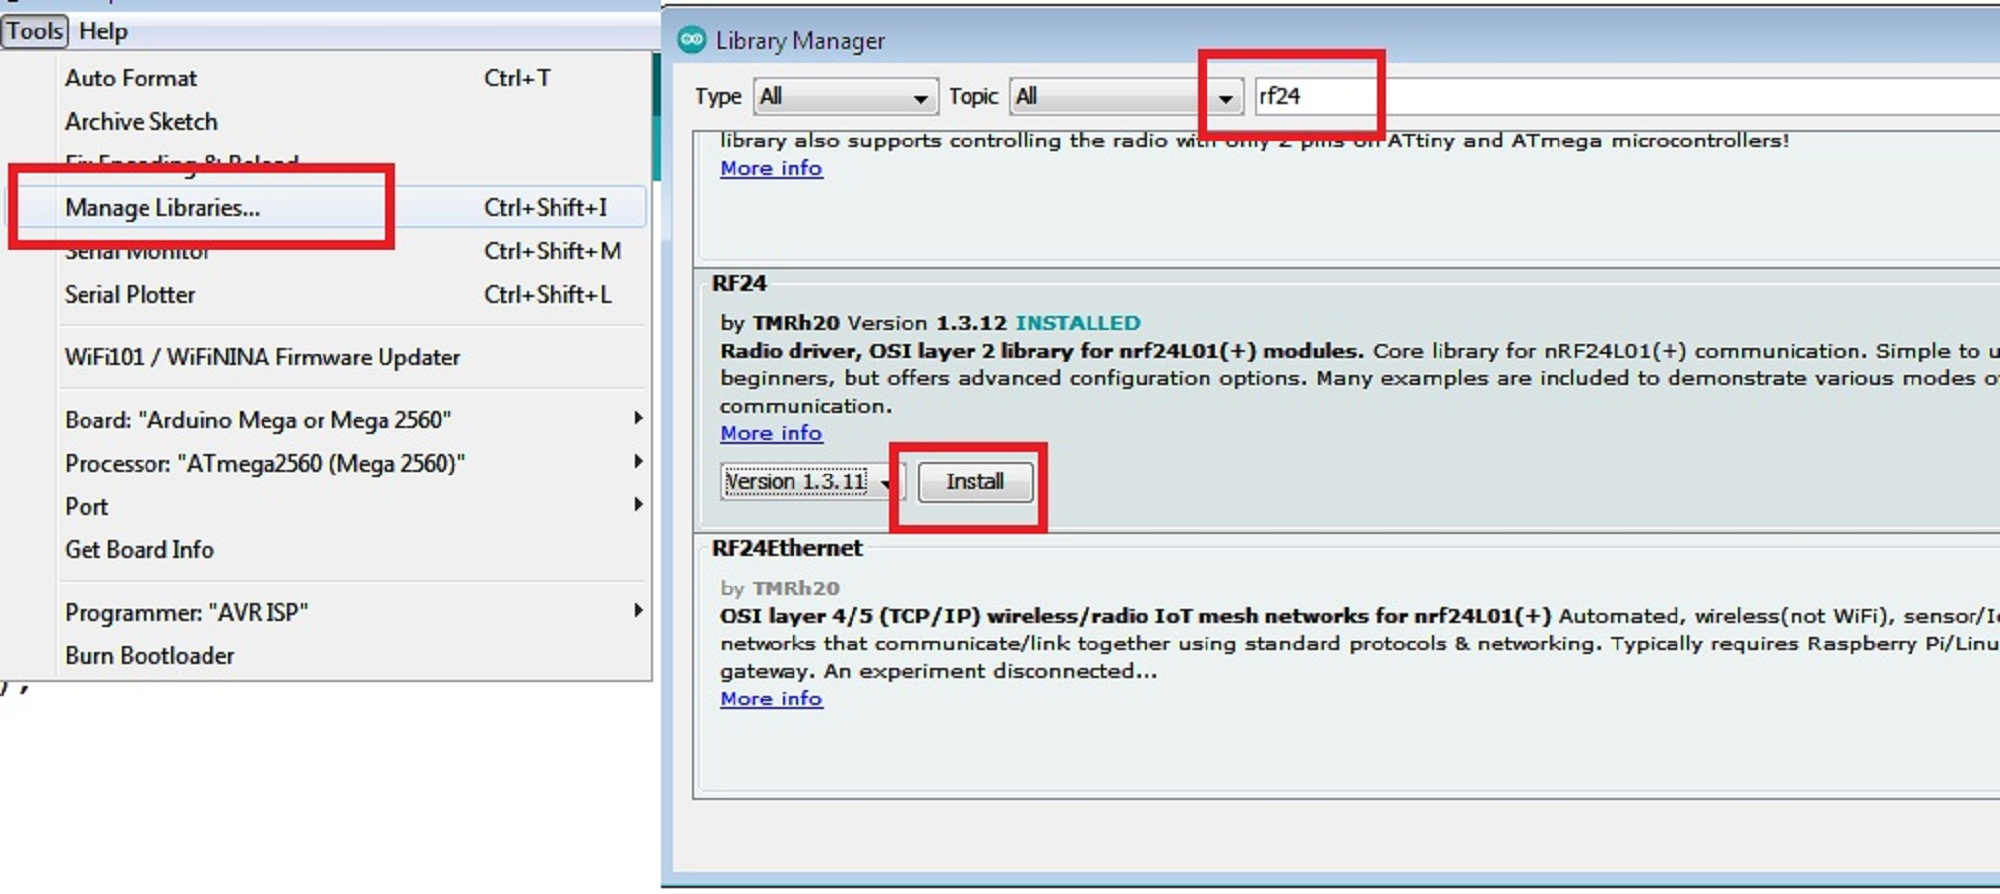Open More info link for RF24 library

(771, 433)
